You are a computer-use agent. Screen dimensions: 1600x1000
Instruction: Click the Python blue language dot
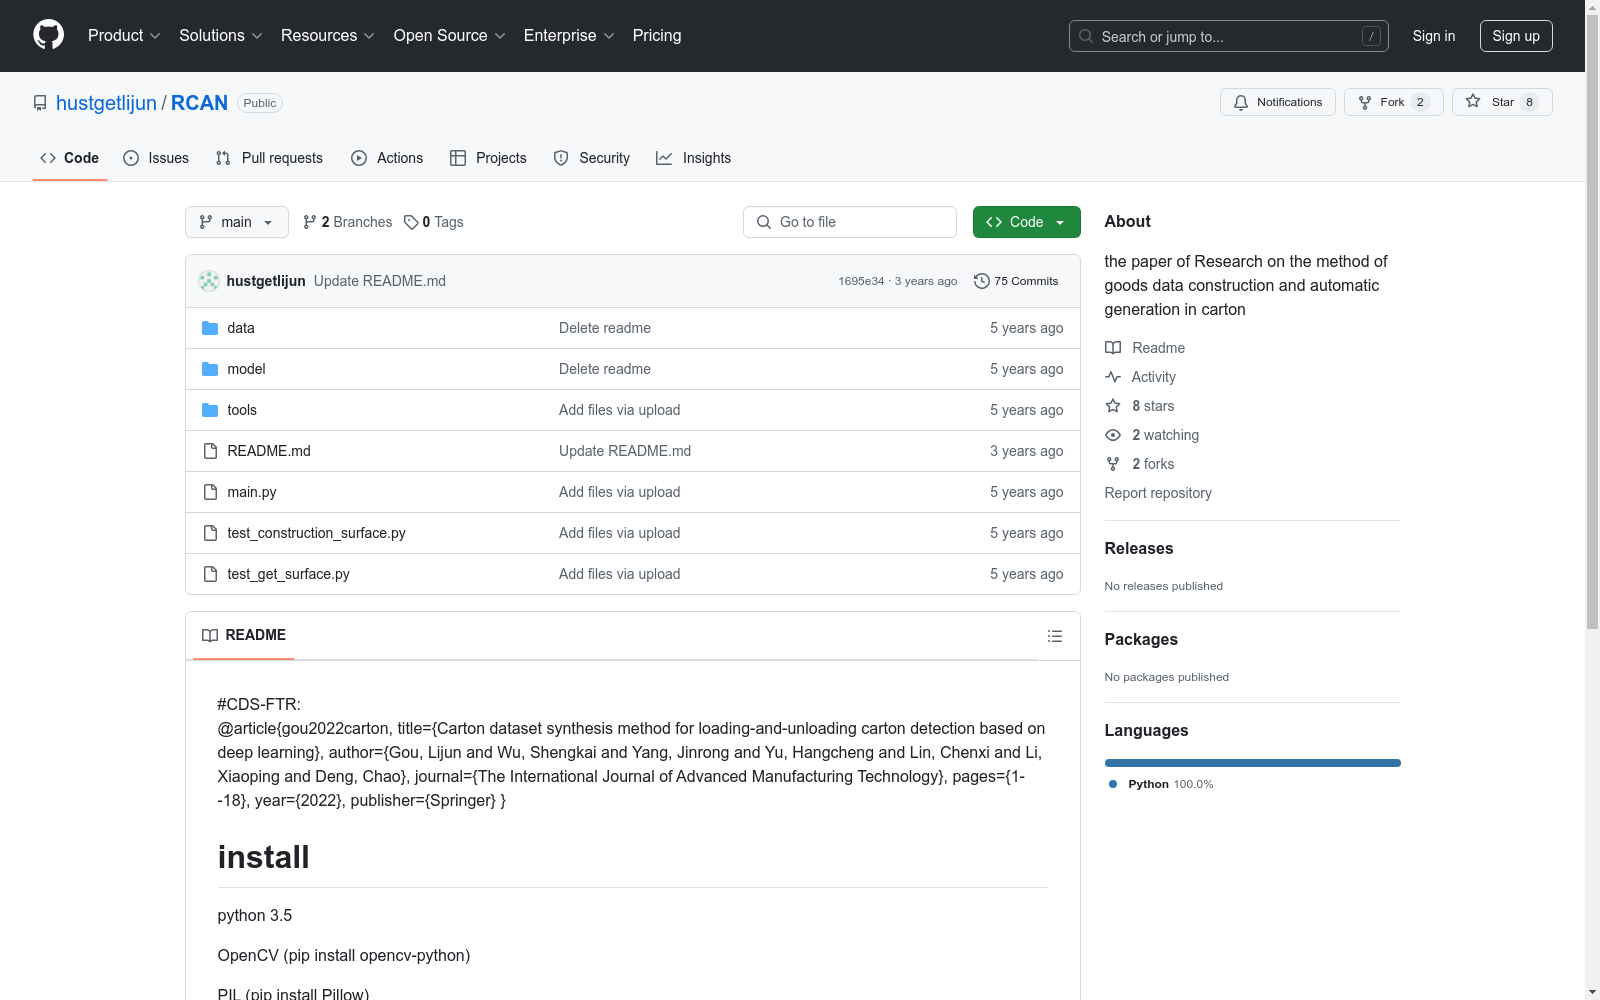pyautogui.click(x=1113, y=784)
